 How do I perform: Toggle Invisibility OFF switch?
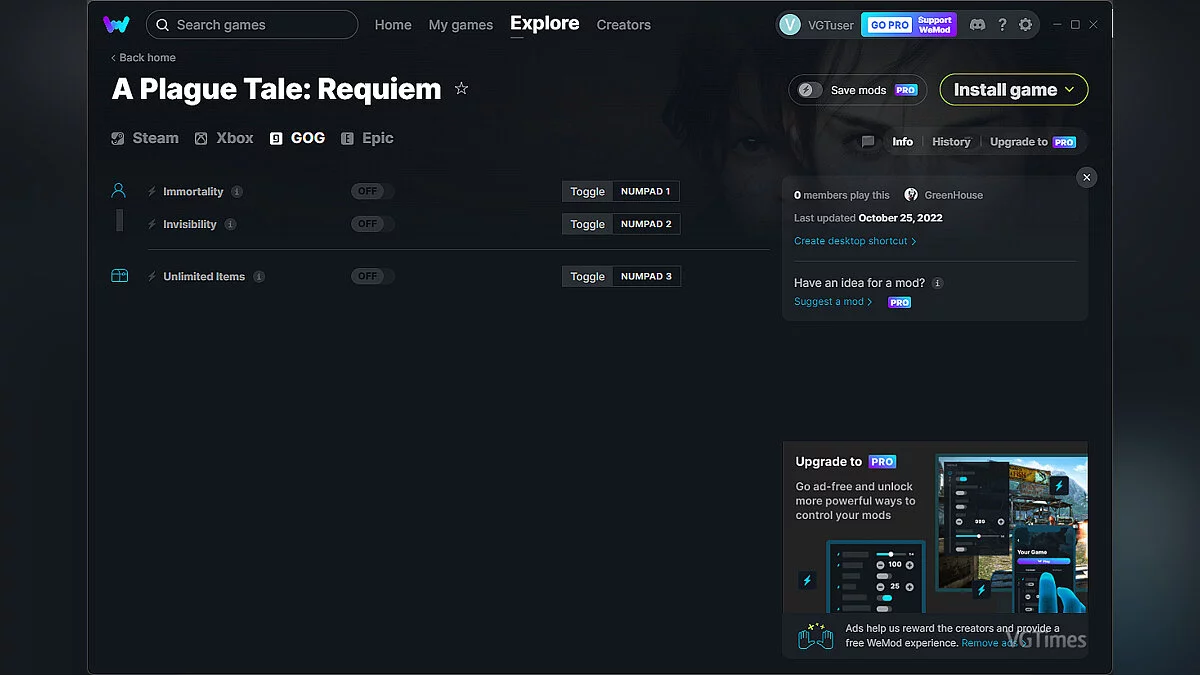point(372,224)
